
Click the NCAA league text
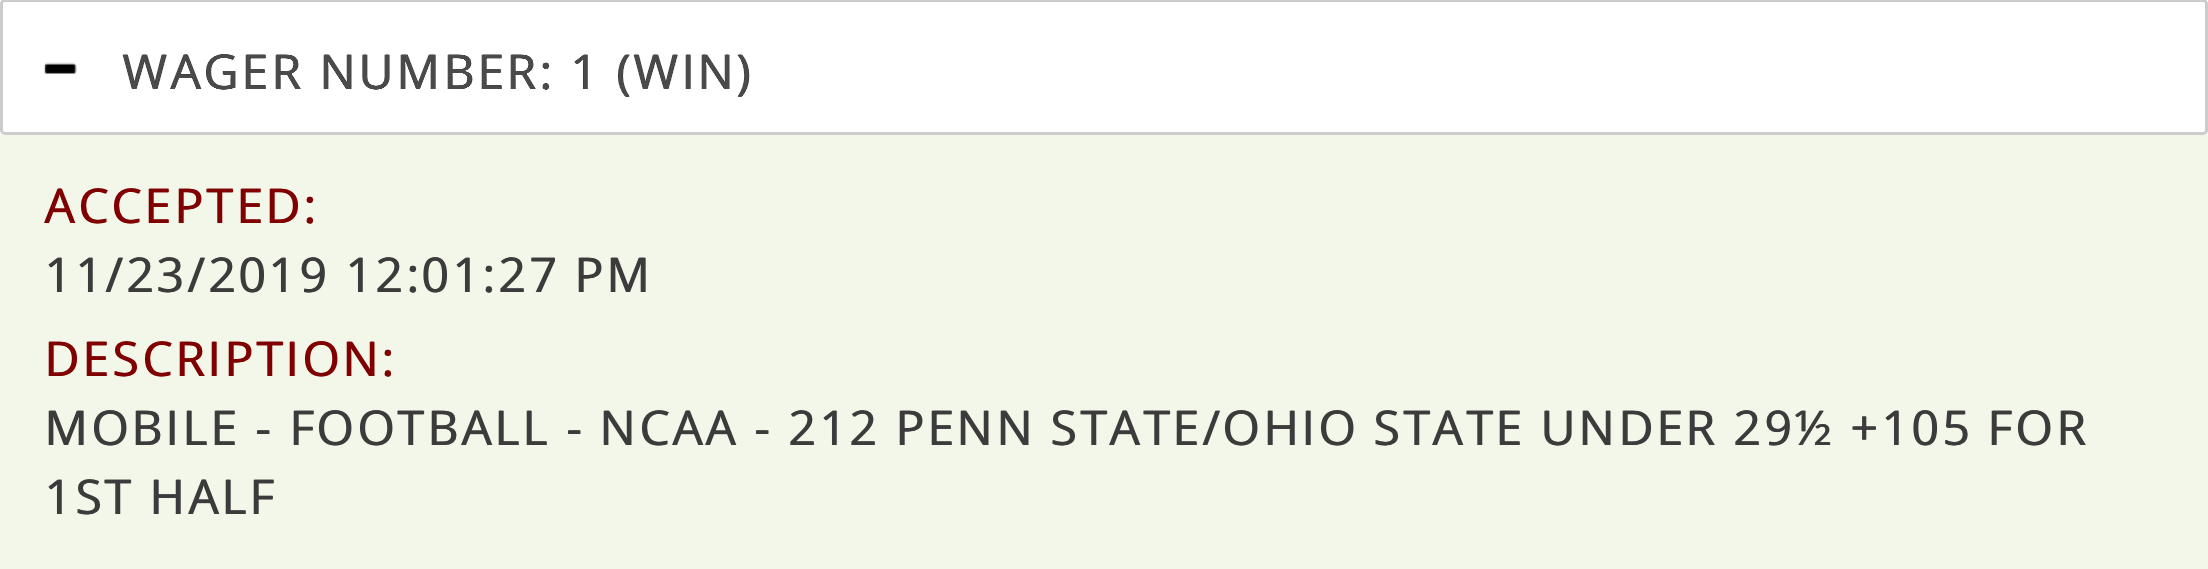pyautogui.click(x=668, y=429)
